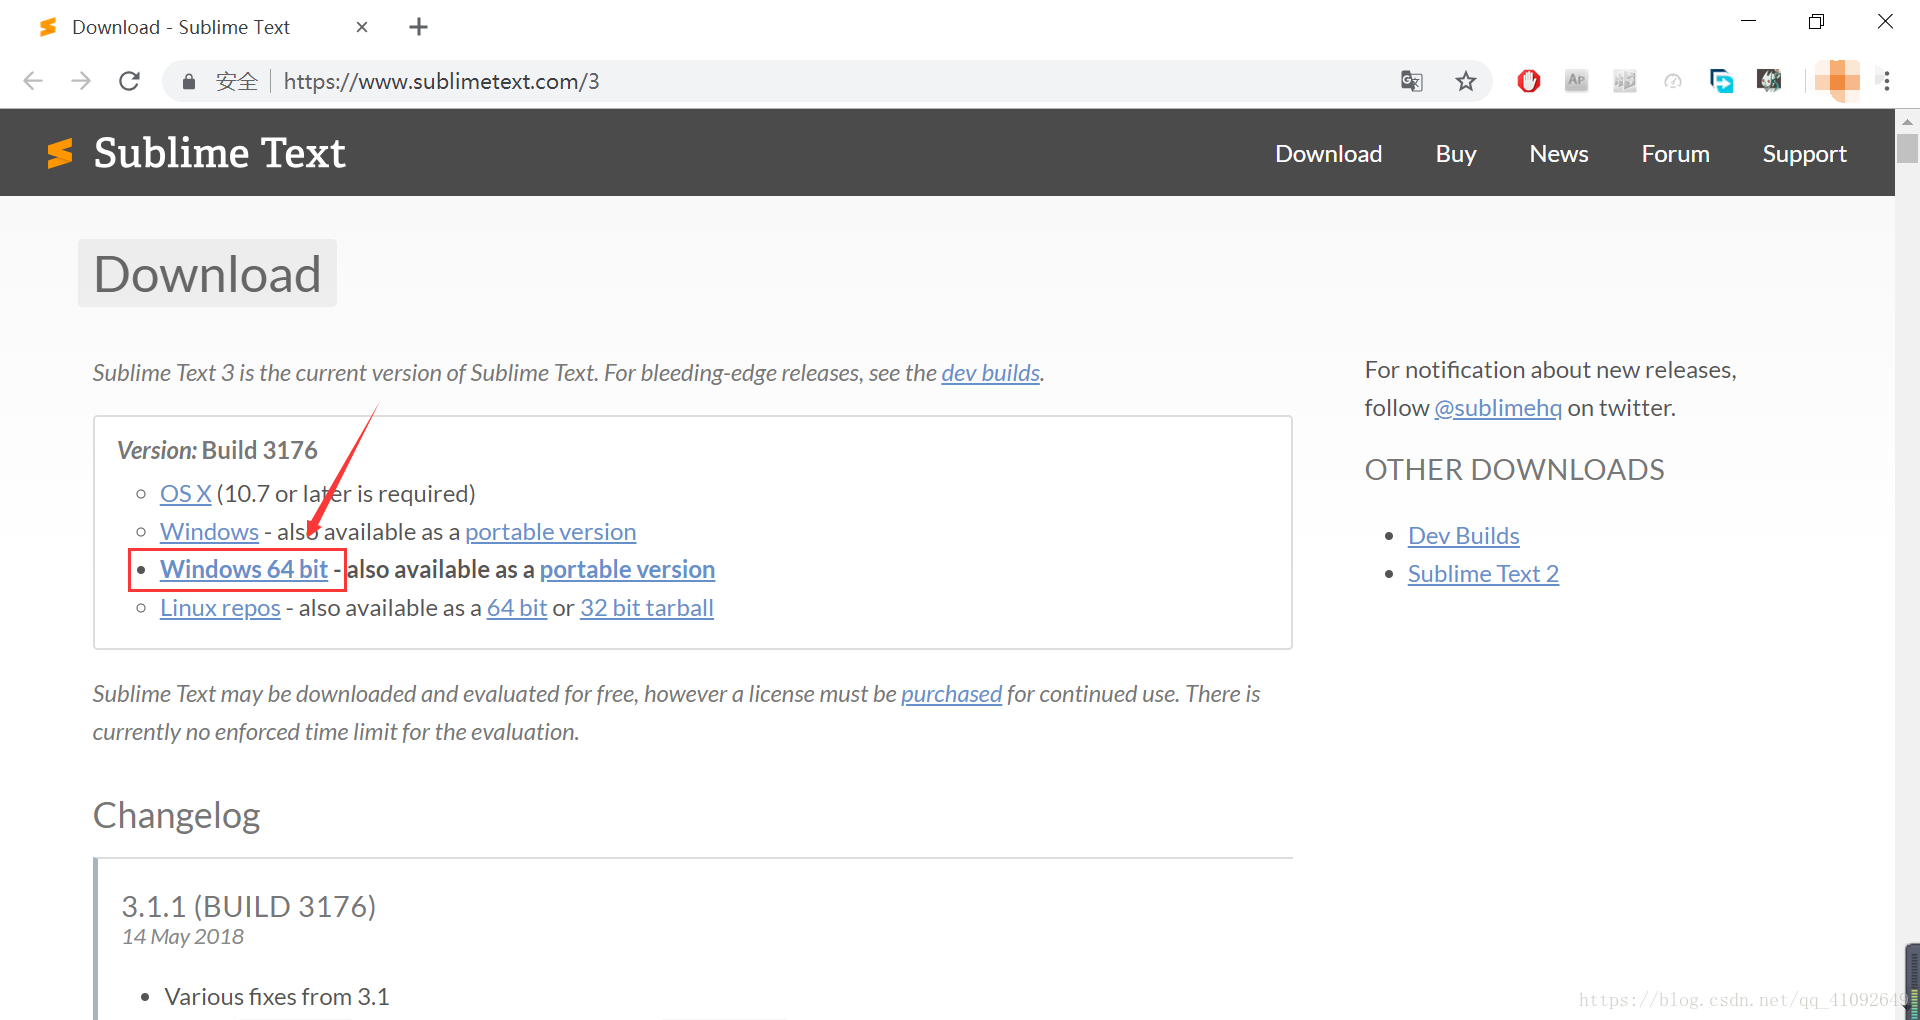This screenshot has height=1020, width=1920.
Task: Download the 32 bit tarball
Action: coord(646,608)
